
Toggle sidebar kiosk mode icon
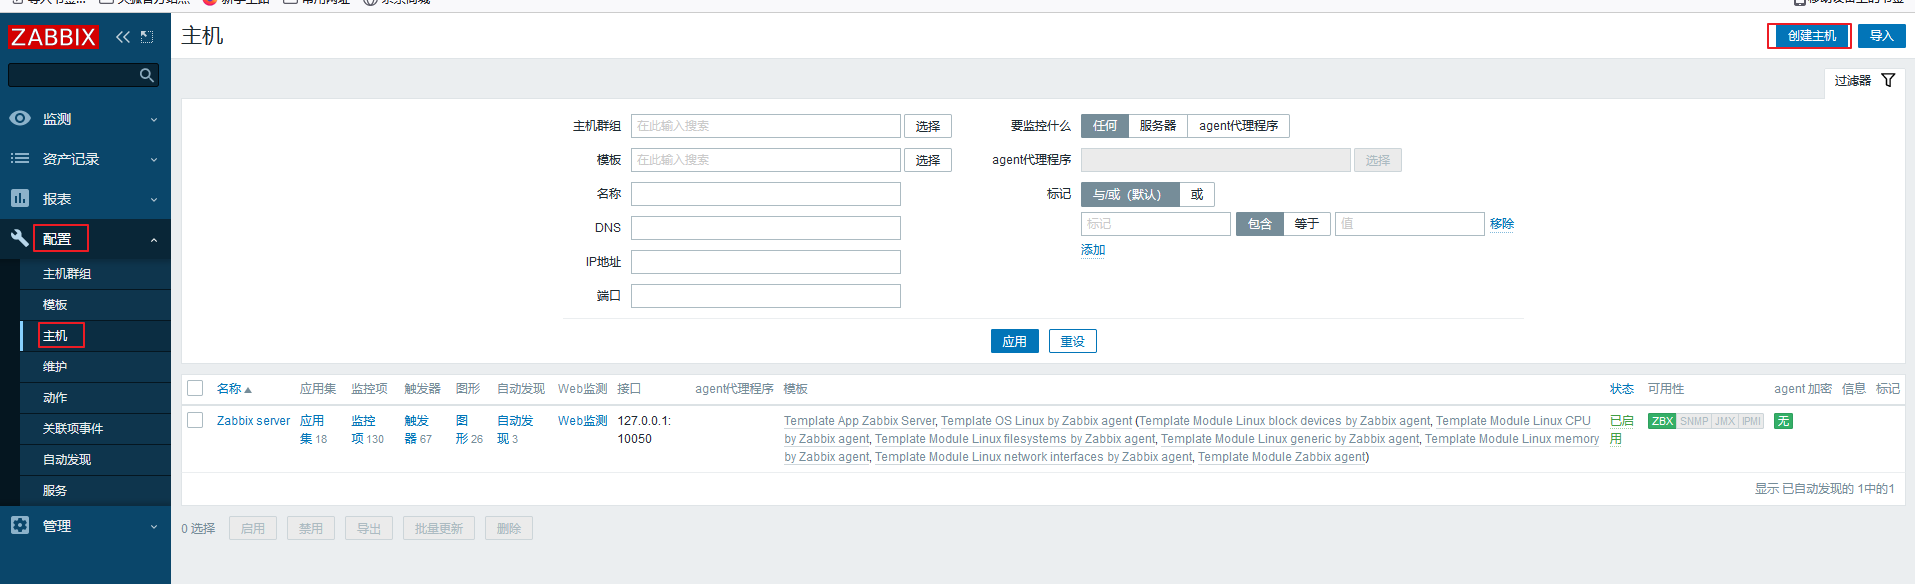click(147, 37)
